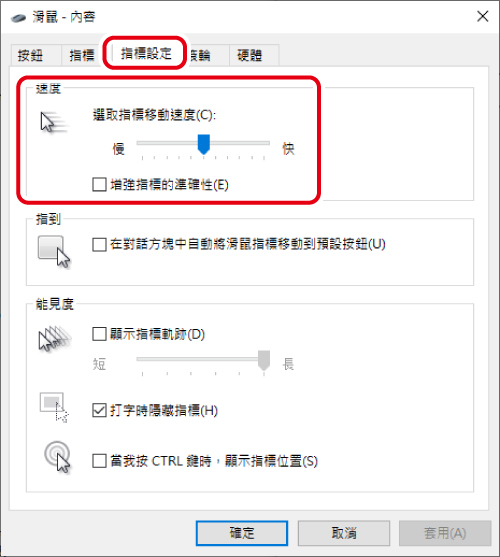
Task: Toggle 當我按 CTRL 鍵時顯示指標位置 checkbox
Action: pyautogui.click(x=99, y=461)
